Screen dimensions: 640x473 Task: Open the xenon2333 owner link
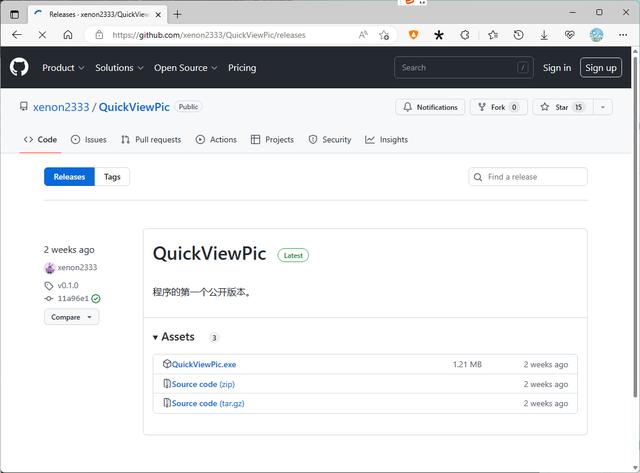pyautogui.click(x=61, y=107)
